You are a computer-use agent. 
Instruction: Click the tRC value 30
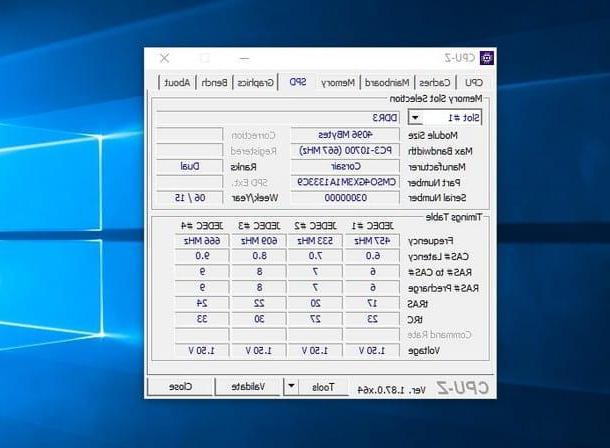click(259, 319)
